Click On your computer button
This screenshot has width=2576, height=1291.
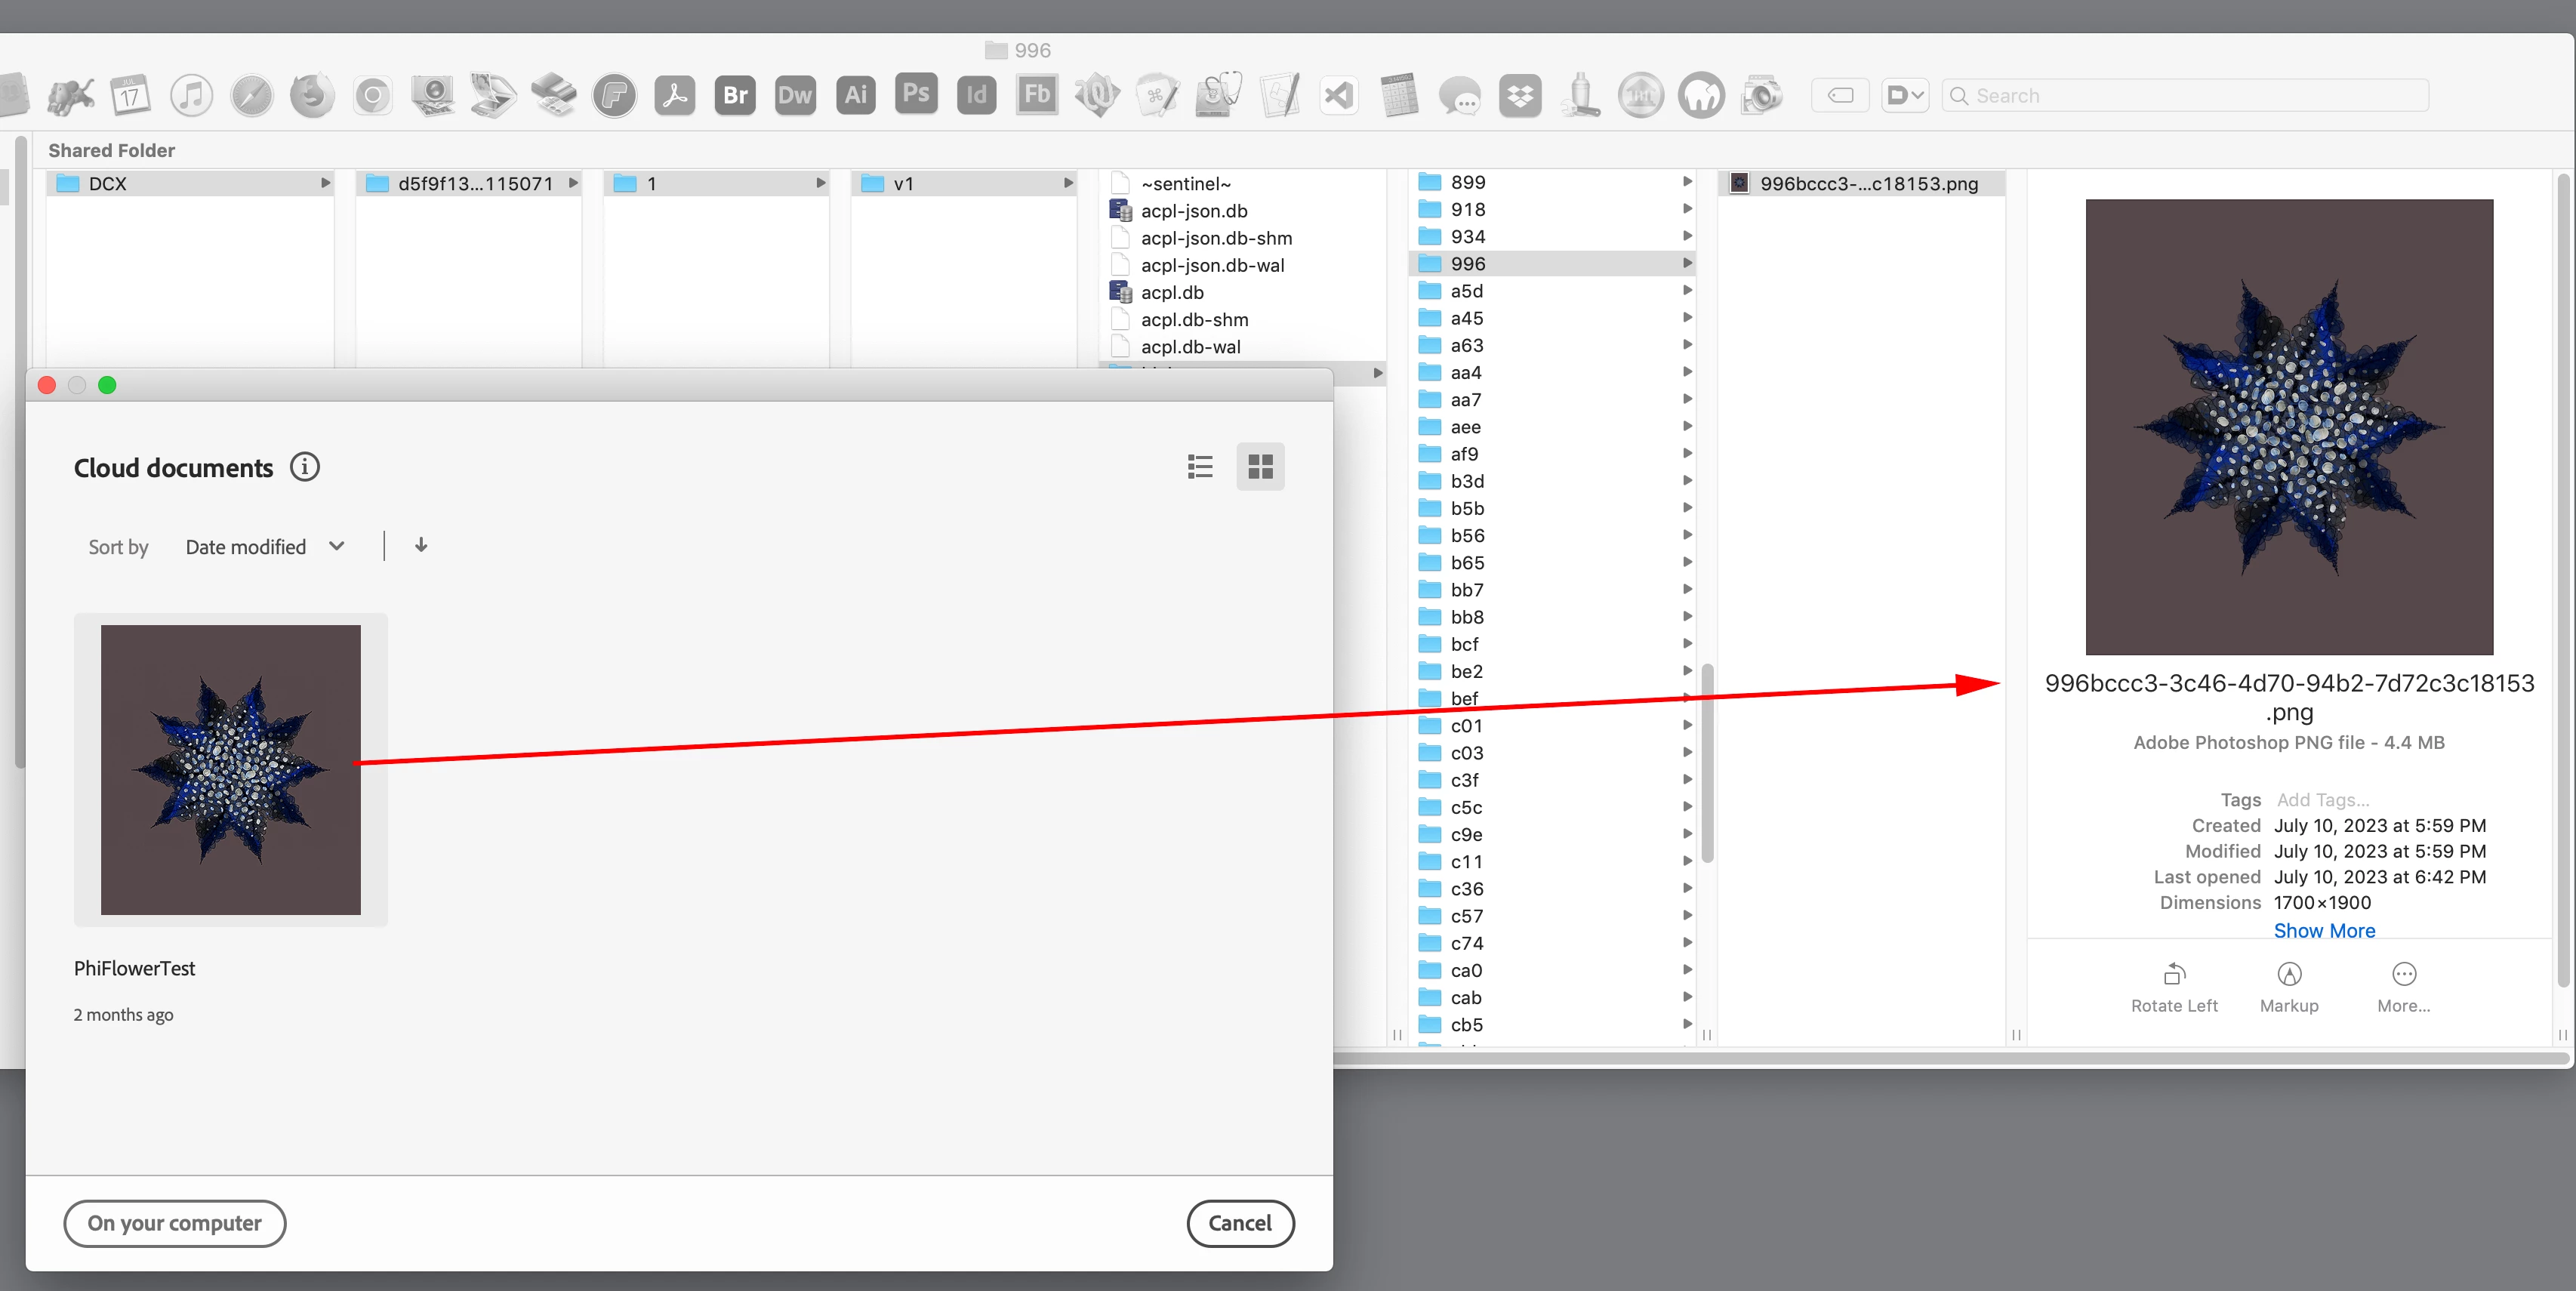(x=175, y=1223)
